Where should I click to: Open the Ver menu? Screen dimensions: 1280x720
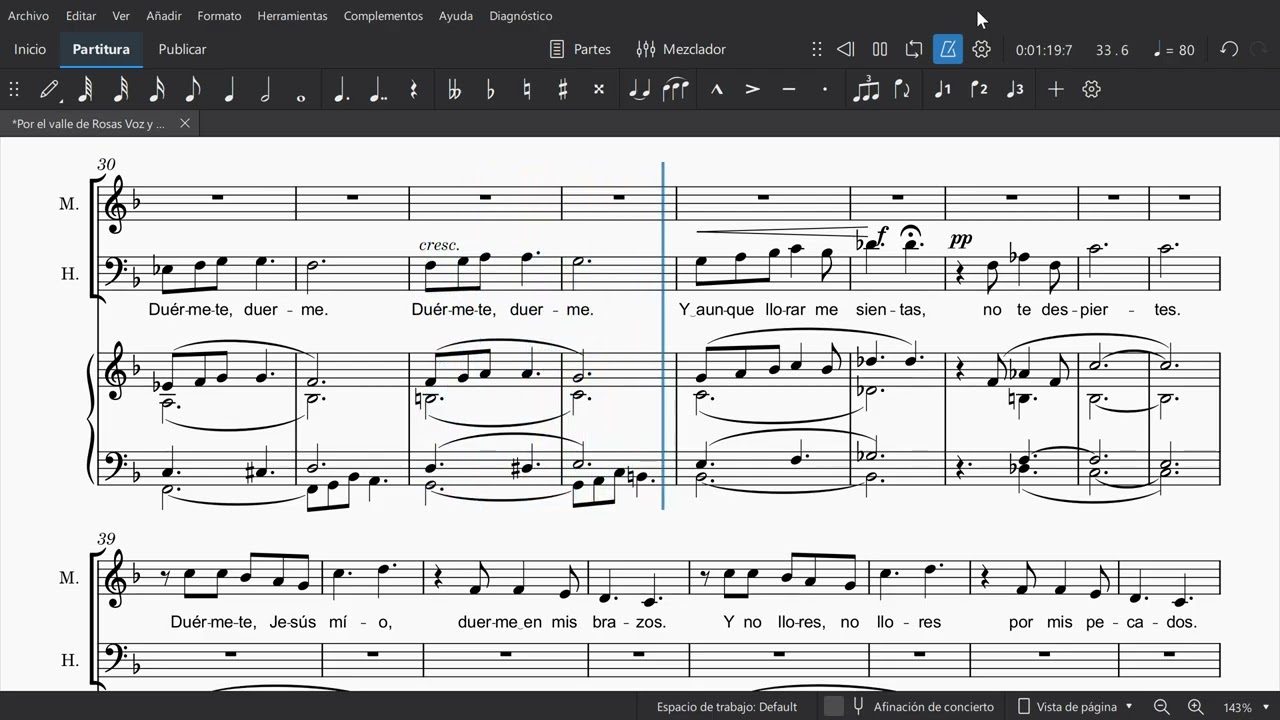(121, 16)
